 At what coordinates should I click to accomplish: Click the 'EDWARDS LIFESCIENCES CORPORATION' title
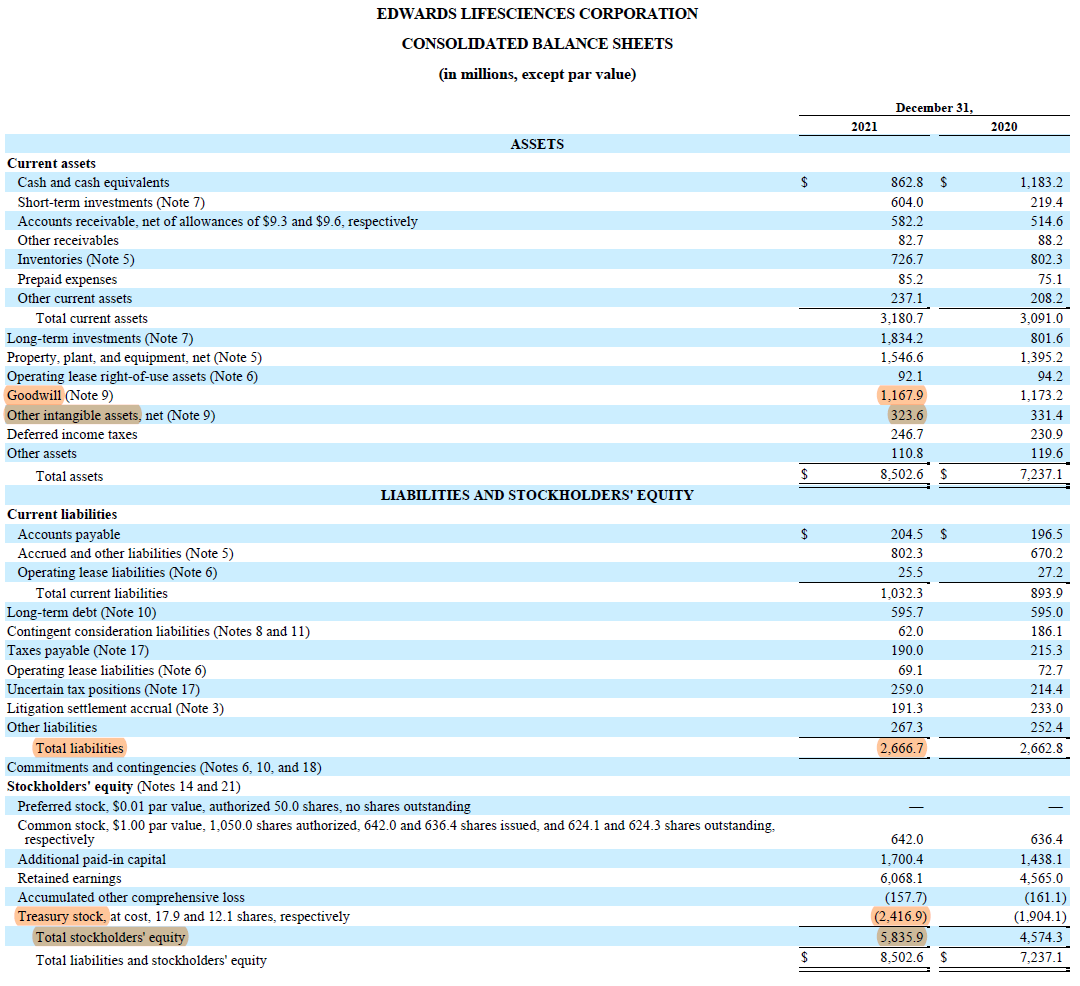tap(537, 14)
